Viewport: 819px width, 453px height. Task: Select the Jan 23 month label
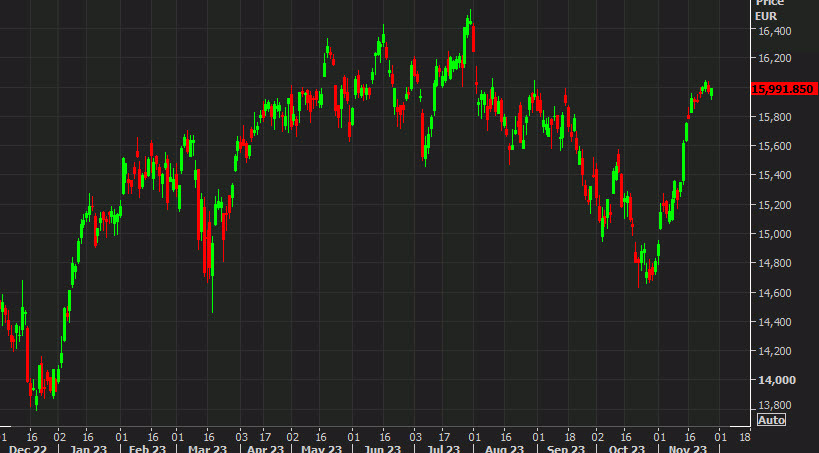[88, 448]
